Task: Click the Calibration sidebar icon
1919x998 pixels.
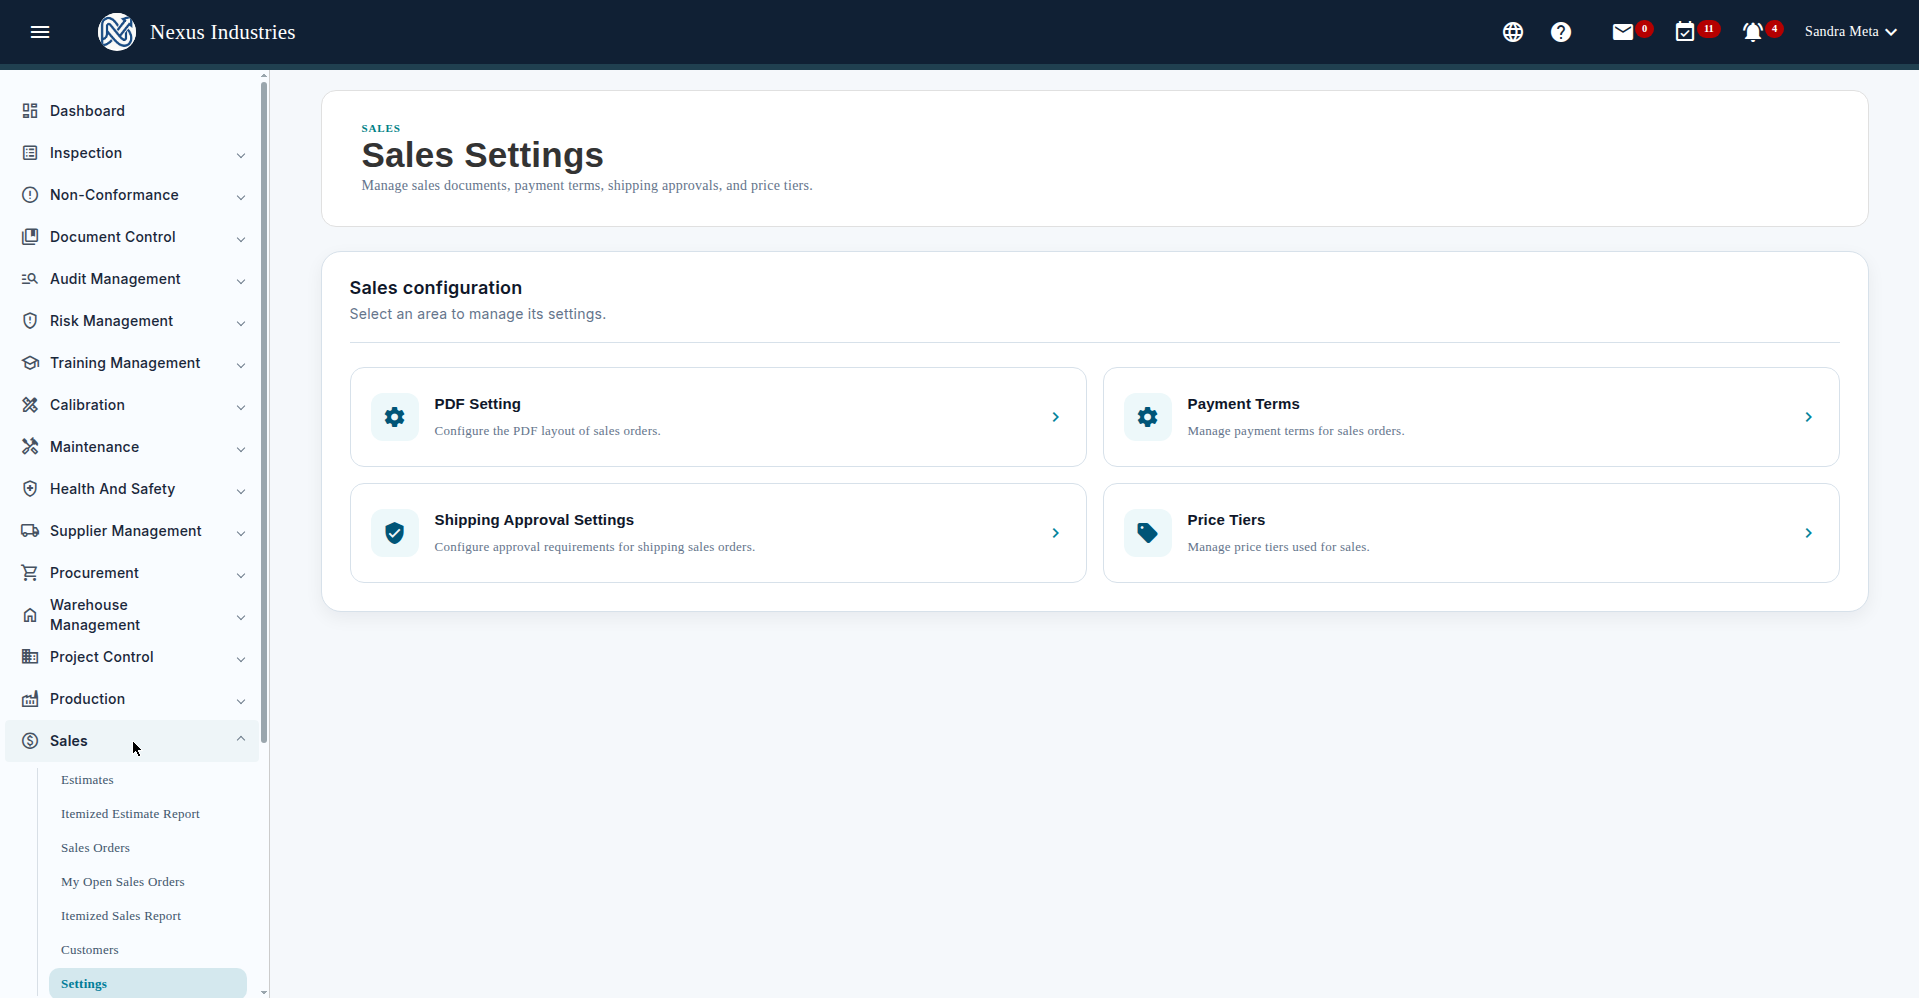Action: 30,405
